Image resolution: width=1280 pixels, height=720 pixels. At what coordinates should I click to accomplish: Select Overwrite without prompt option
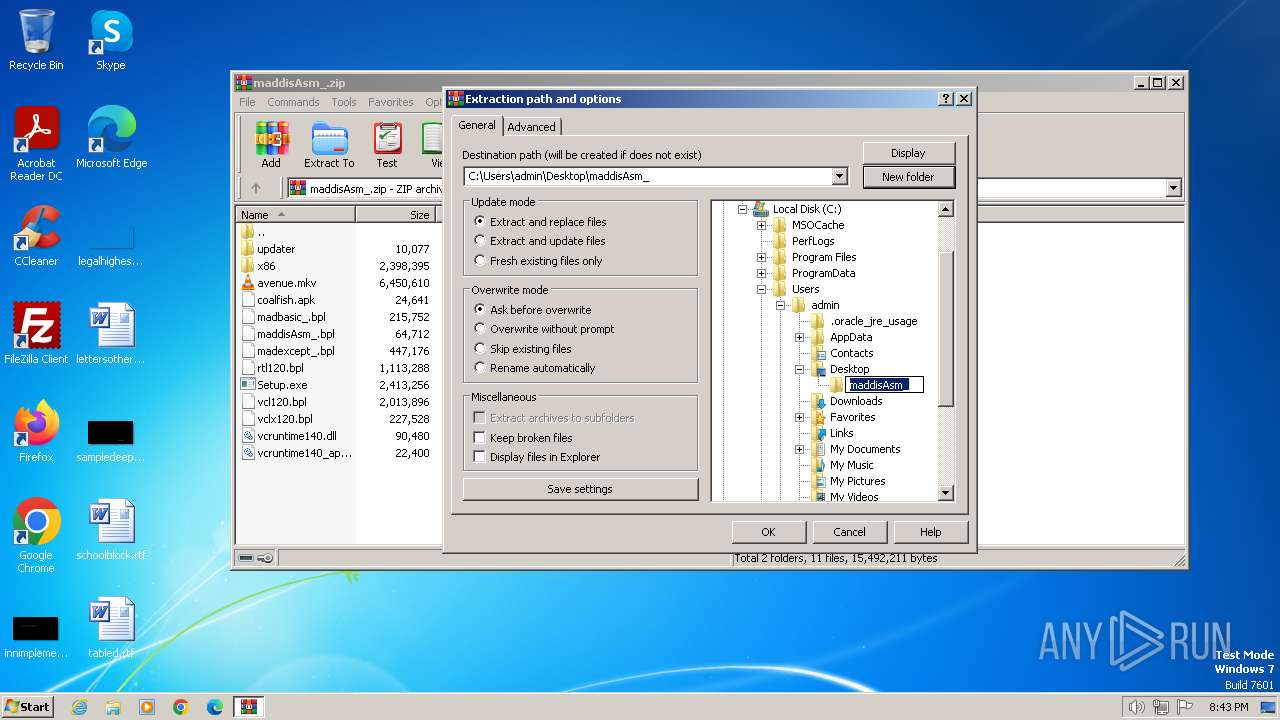pyautogui.click(x=544, y=329)
